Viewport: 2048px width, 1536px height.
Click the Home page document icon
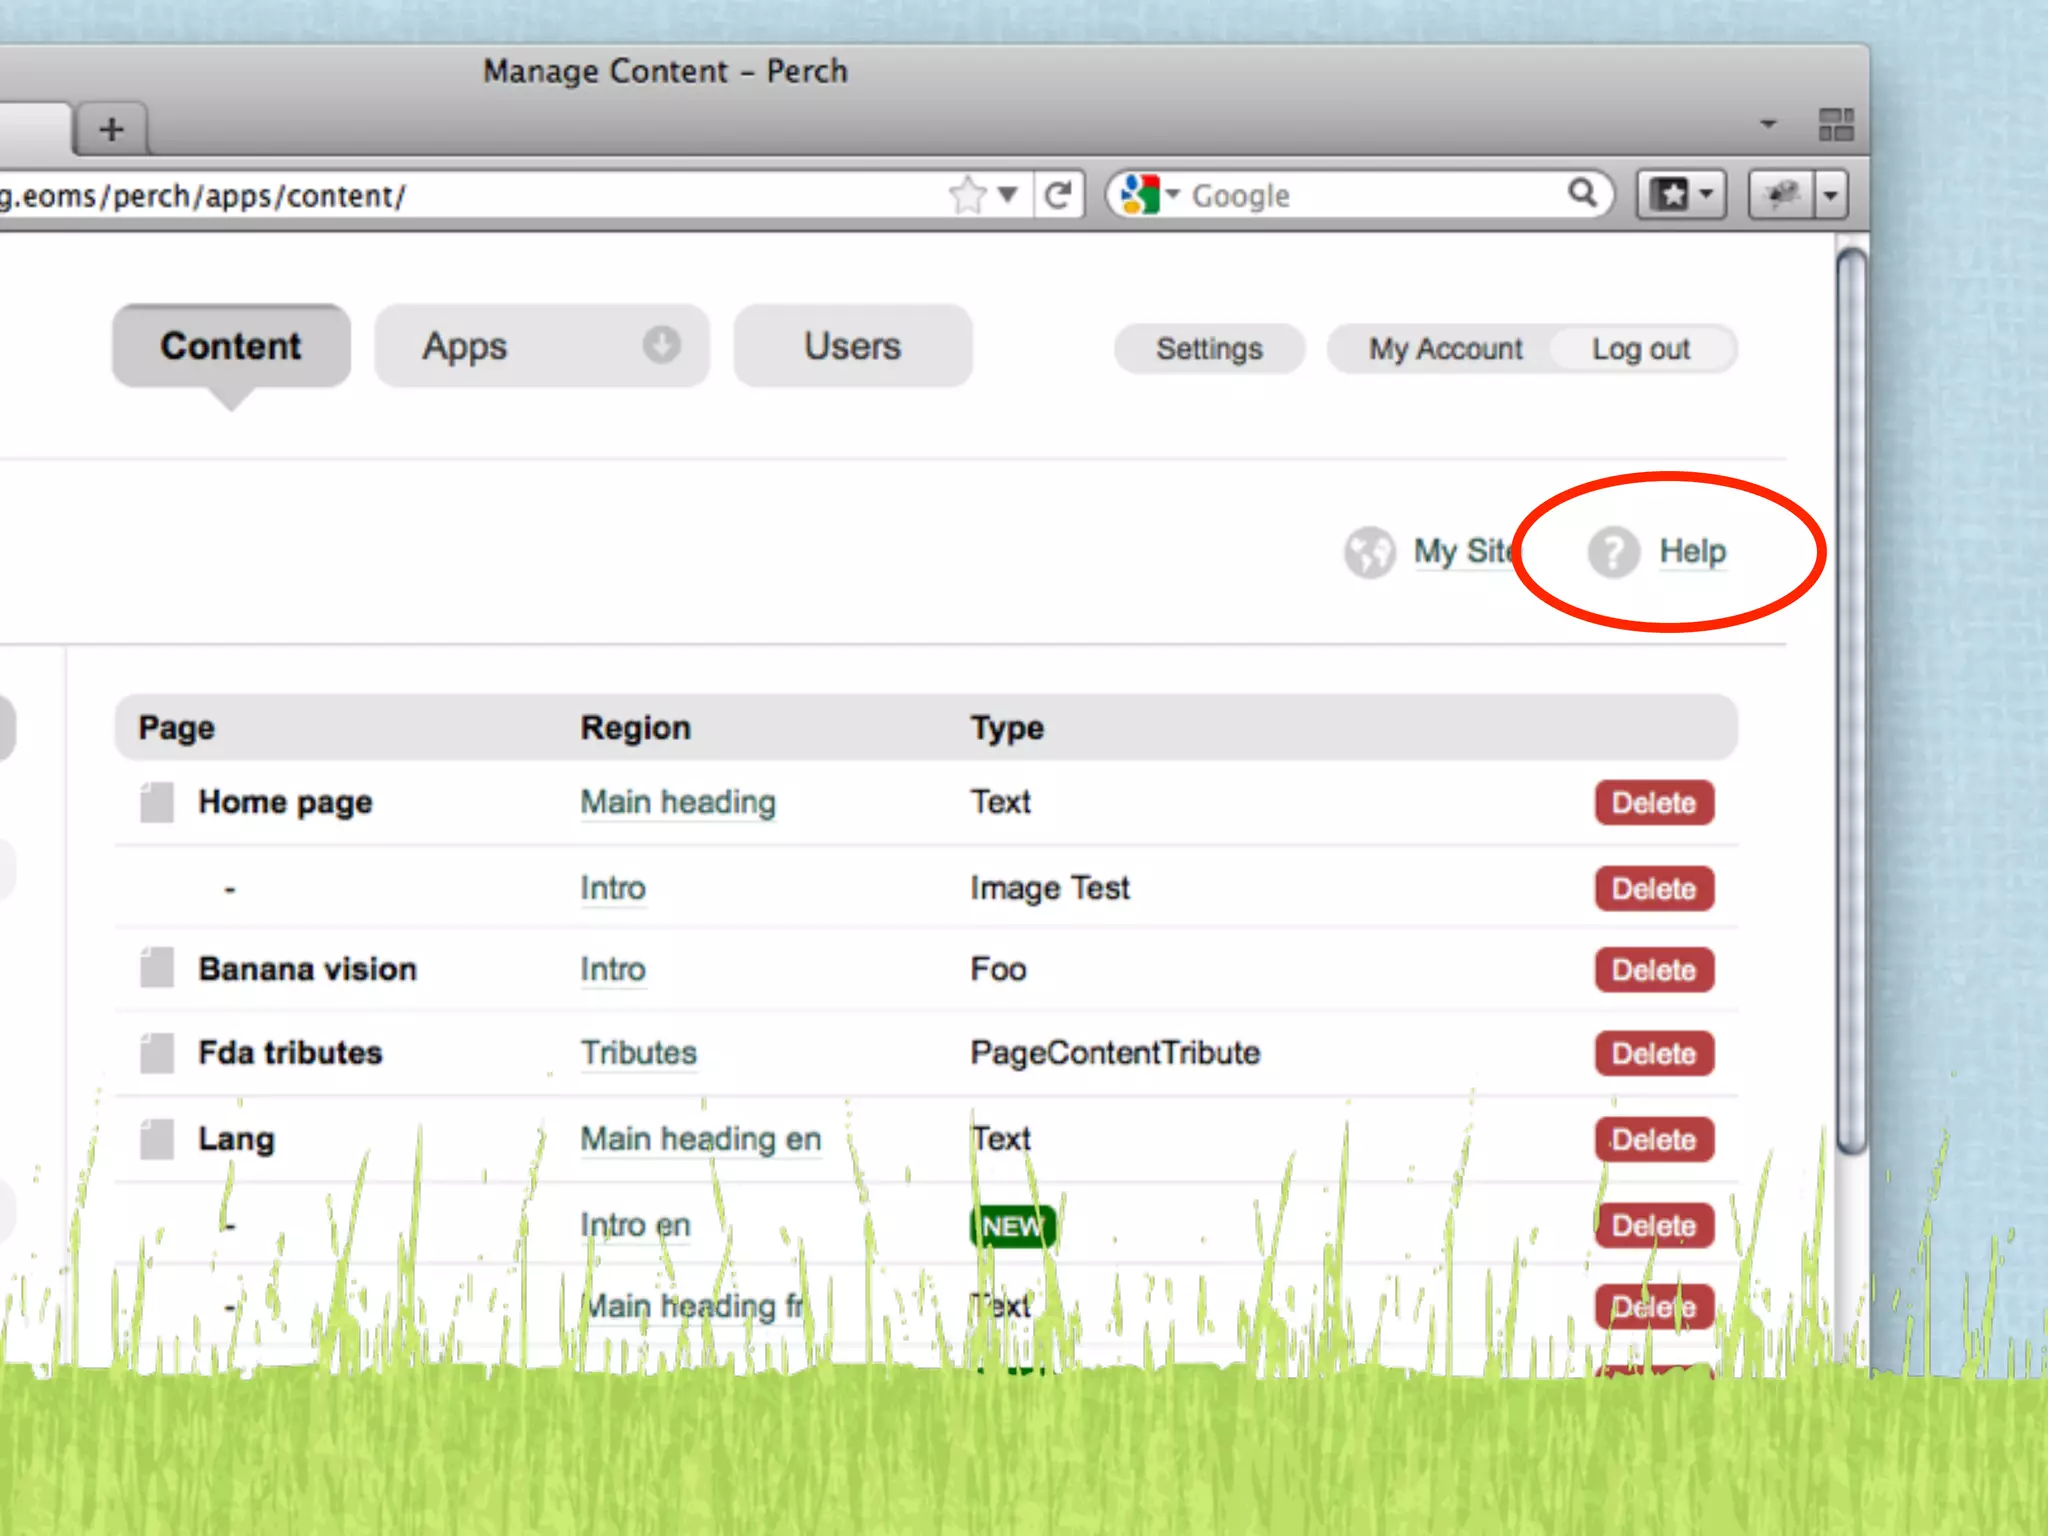click(157, 802)
